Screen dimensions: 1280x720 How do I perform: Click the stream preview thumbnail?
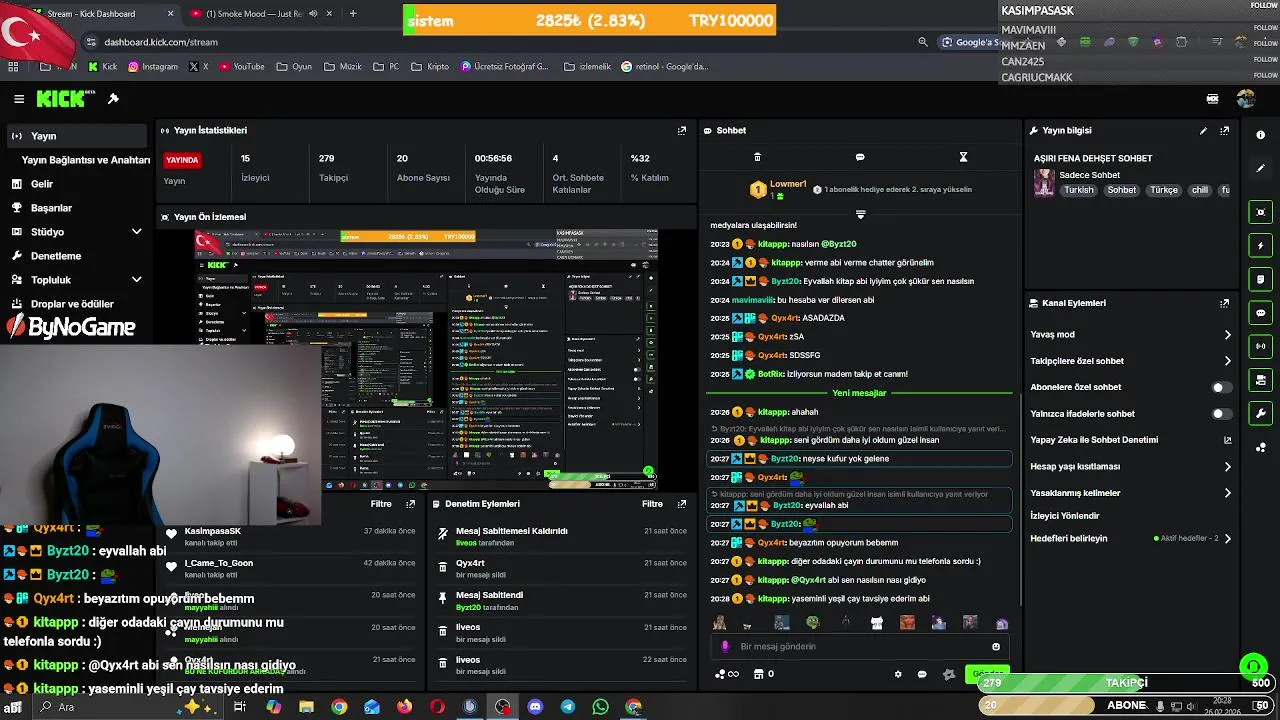click(427, 360)
